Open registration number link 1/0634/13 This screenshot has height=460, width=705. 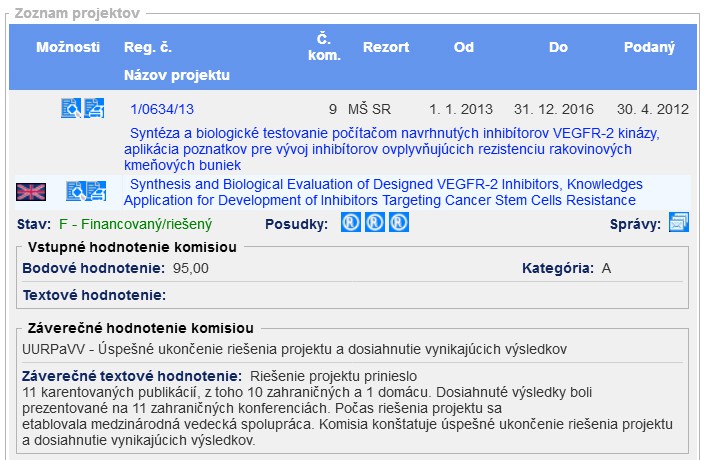click(x=162, y=109)
